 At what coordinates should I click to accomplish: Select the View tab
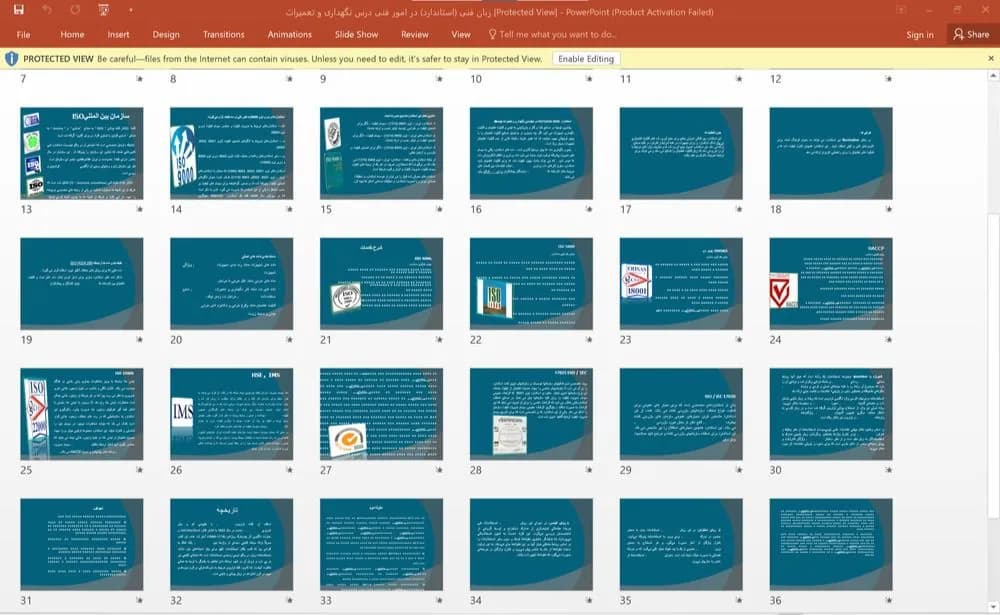coord(460,34)
